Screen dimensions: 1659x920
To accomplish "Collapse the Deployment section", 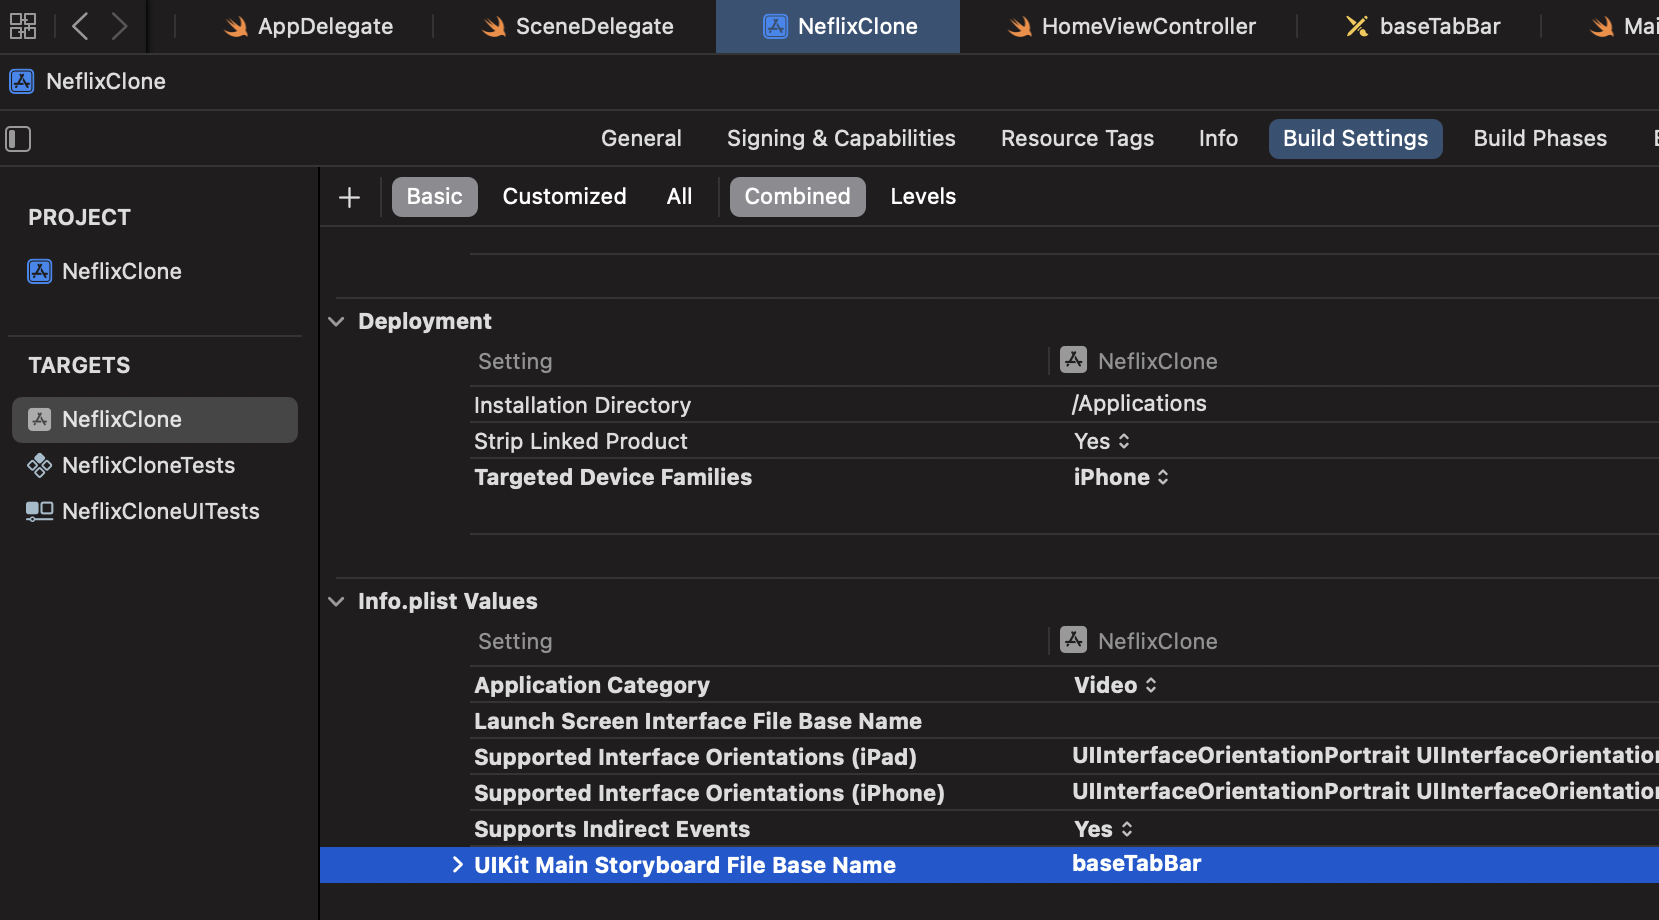I will [337, 322].
